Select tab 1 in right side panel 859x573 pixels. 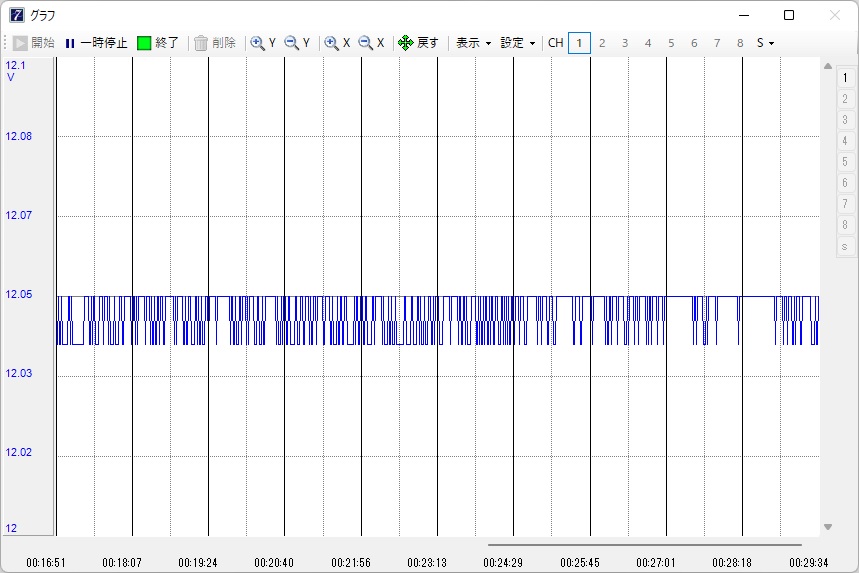(845, 77)
